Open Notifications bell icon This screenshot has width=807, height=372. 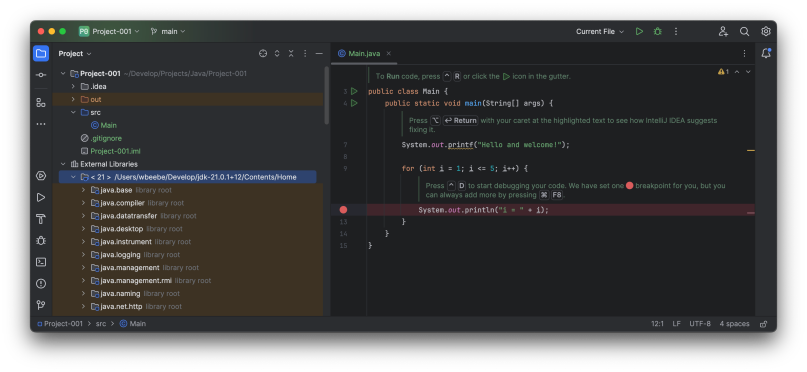(766, 53)
